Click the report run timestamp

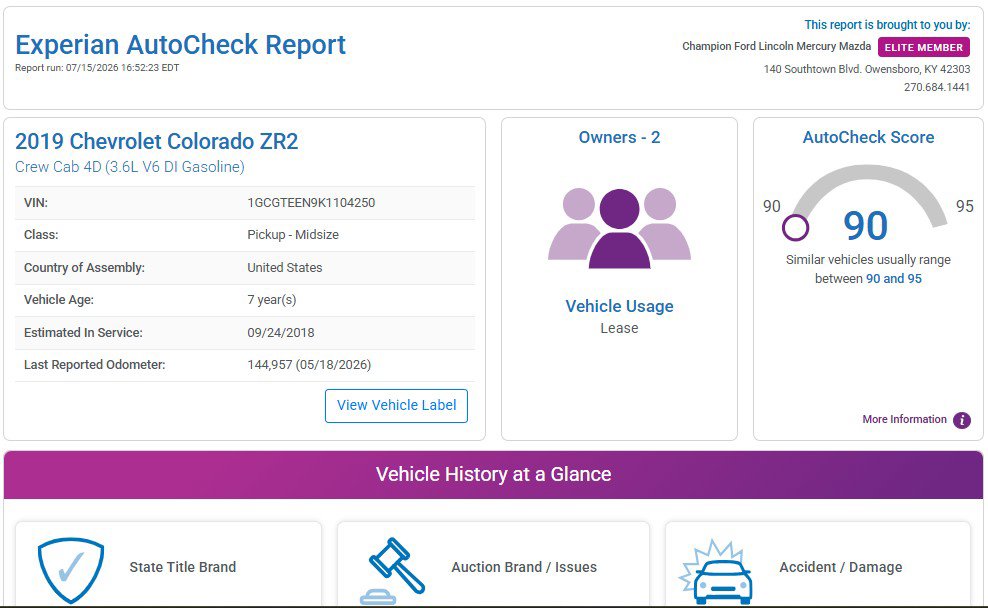click(x=97, y=68)
